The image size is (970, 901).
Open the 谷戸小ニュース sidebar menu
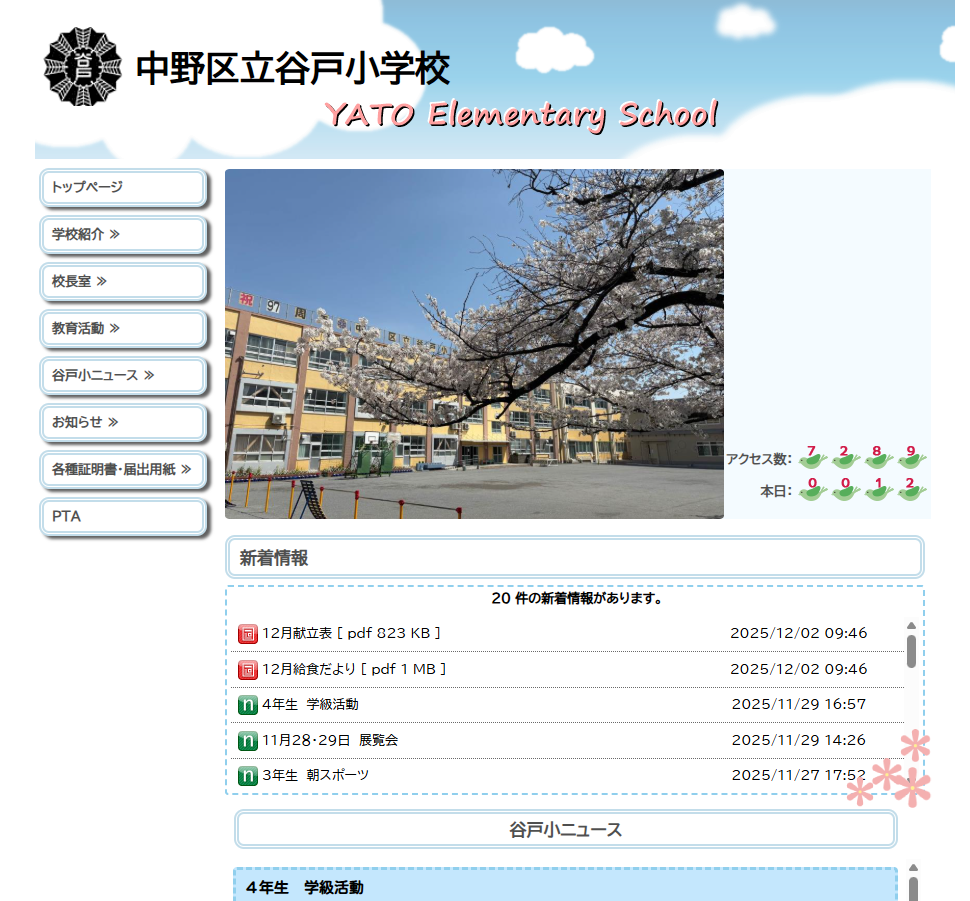click(123, 376)
